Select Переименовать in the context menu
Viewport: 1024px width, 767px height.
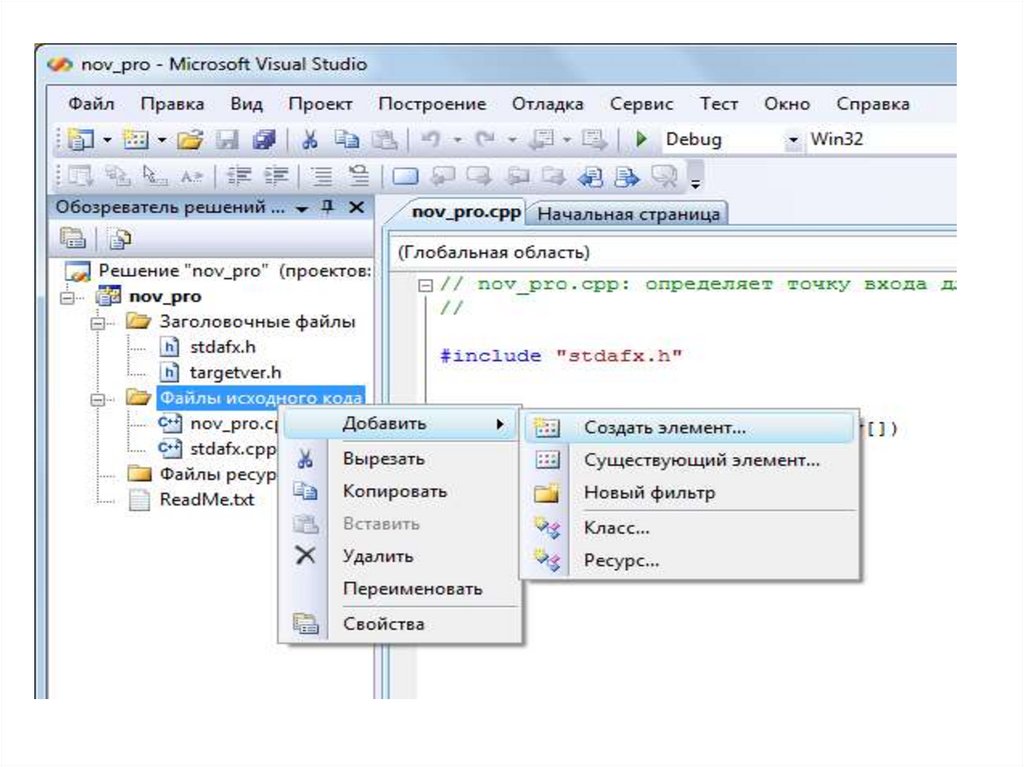[x=412, y=589]
